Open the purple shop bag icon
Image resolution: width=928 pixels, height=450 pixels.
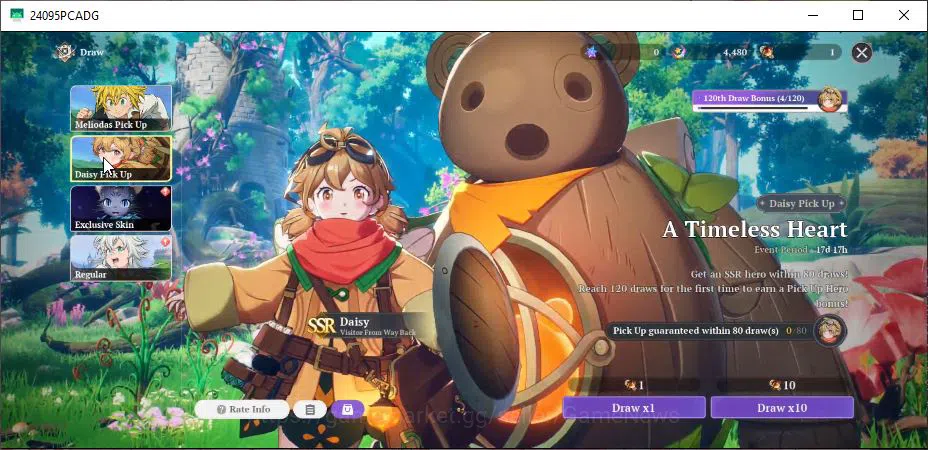[347, 409]
